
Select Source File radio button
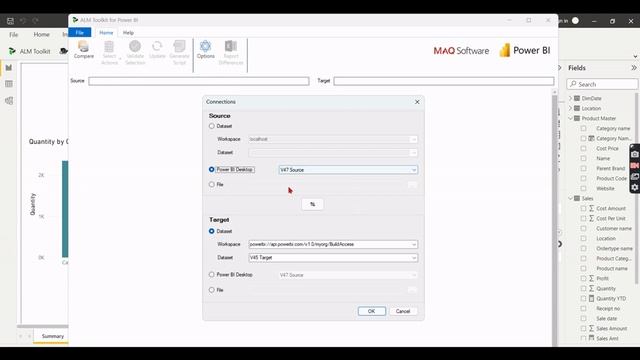[211, 184]
